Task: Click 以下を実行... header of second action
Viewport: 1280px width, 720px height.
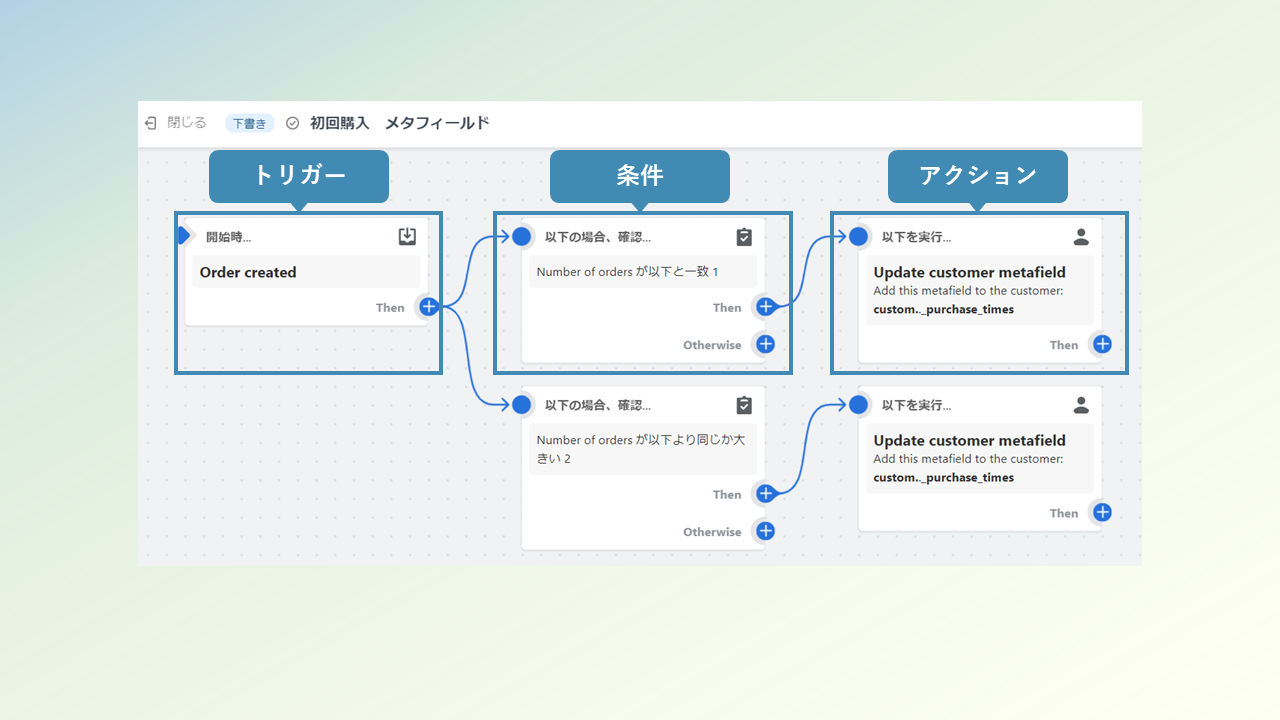Action: click(916, 405)
